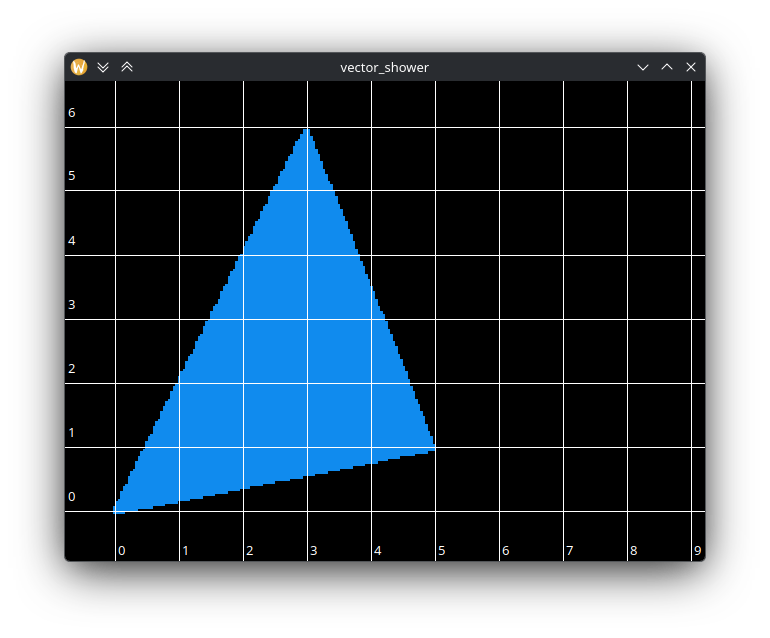Viewport: 770px width, 638px height.
Task: Click the x-axis label 4
Action: 378,551
